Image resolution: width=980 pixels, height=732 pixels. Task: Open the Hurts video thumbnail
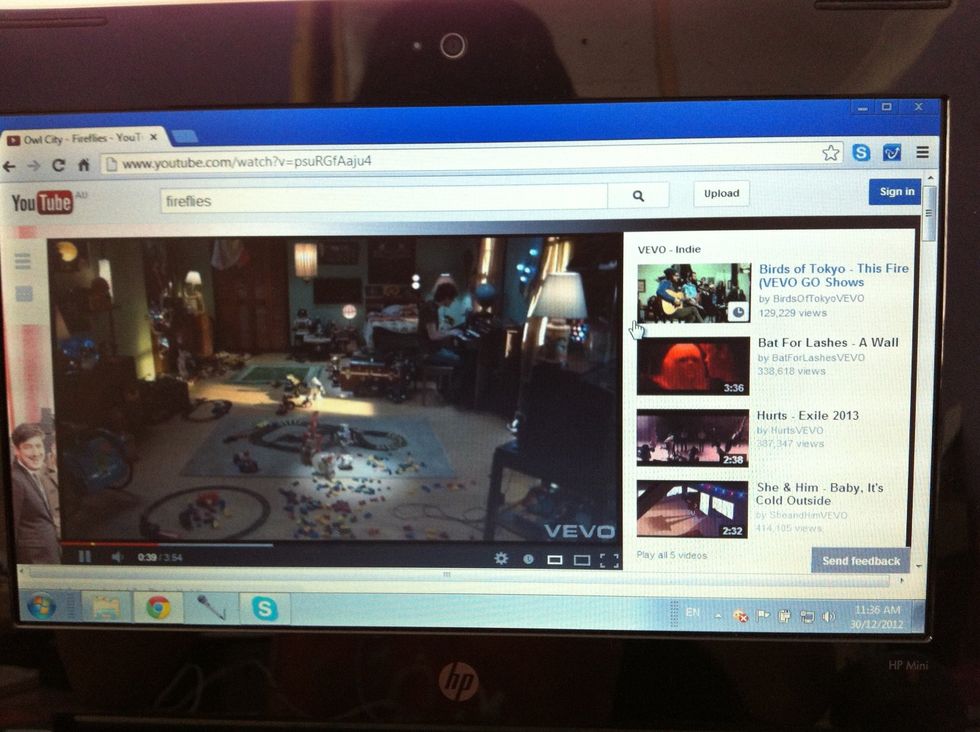coord(692,438)
